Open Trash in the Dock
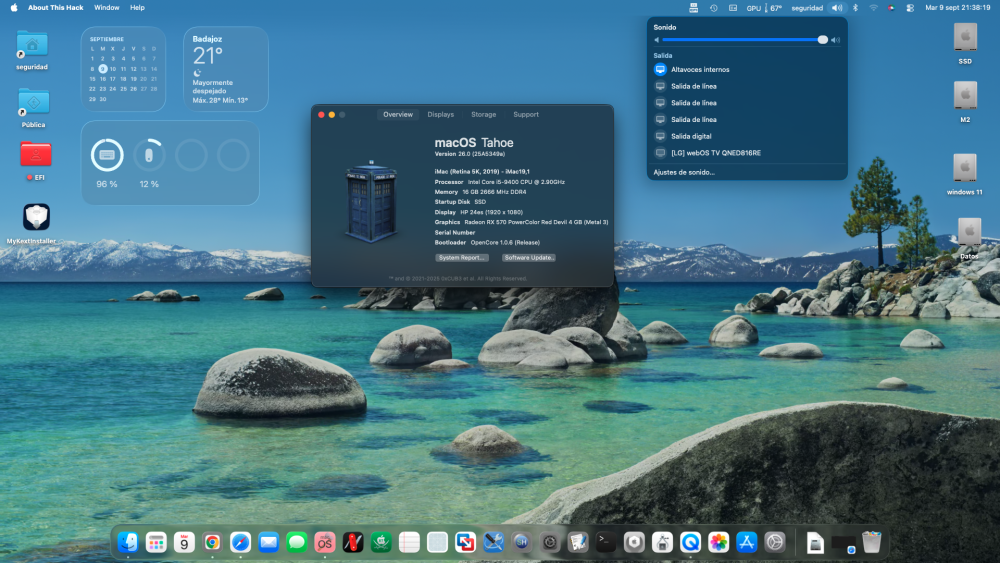 [871, 542]
